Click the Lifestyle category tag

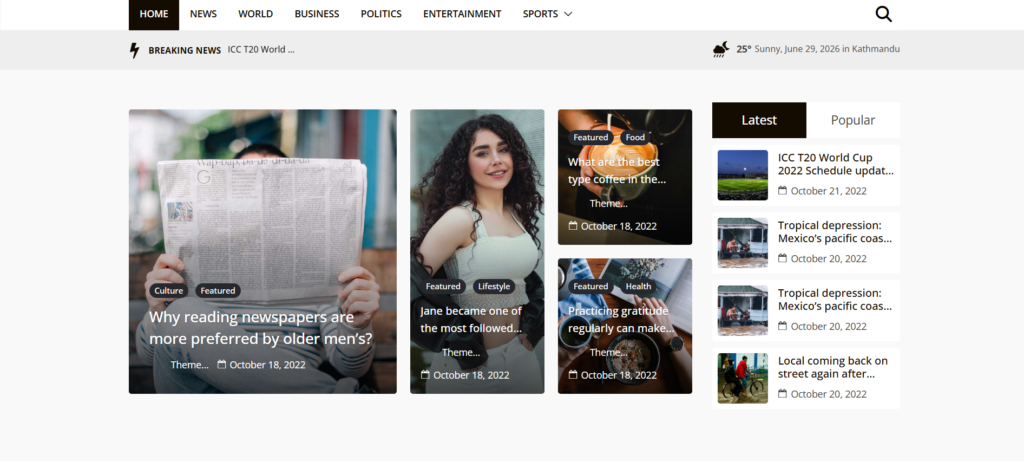(494, 286)
